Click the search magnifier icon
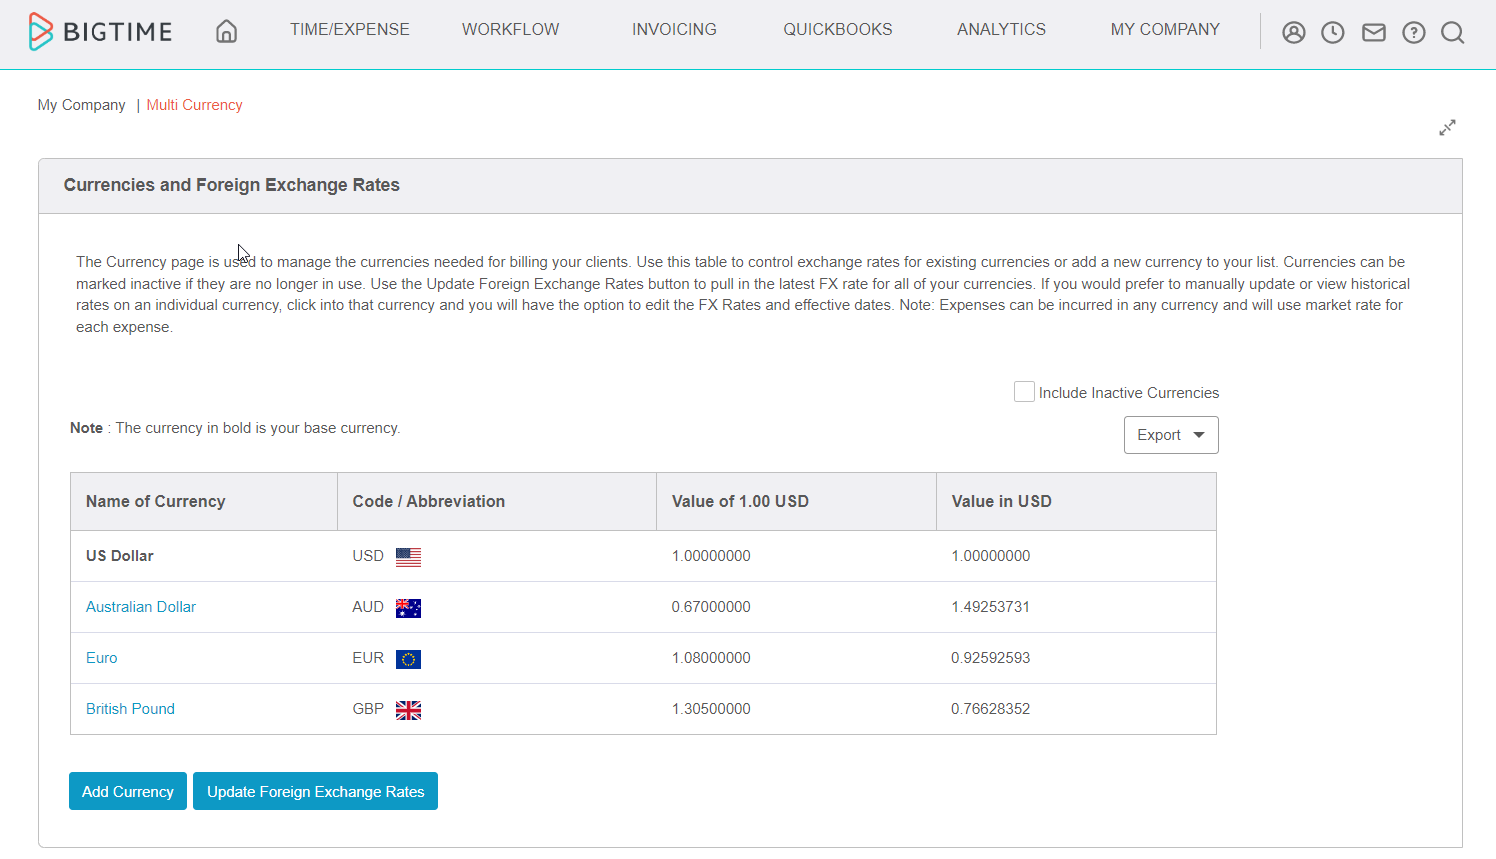The image size is (1496, 859). (1453, 33)
